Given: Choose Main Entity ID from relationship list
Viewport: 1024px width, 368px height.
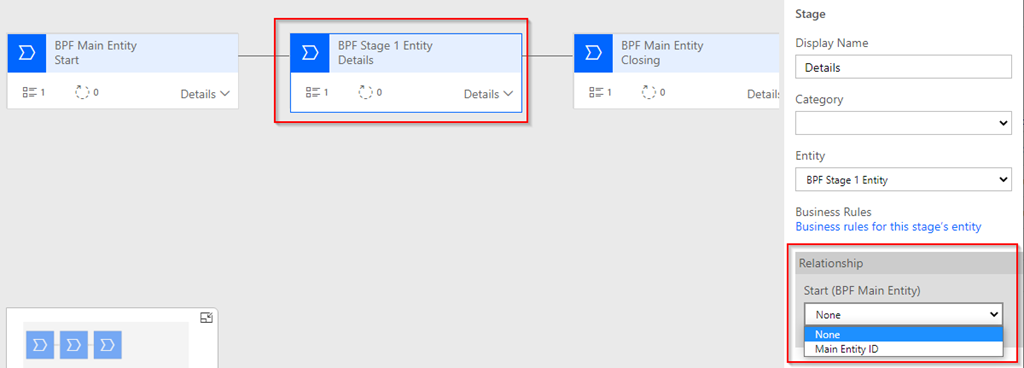Looking at the screenshot, I should click(903, 349).
